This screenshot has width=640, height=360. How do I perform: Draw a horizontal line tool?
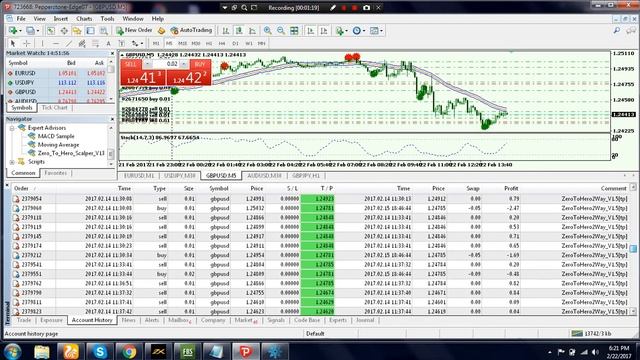[x=56, y=43]
